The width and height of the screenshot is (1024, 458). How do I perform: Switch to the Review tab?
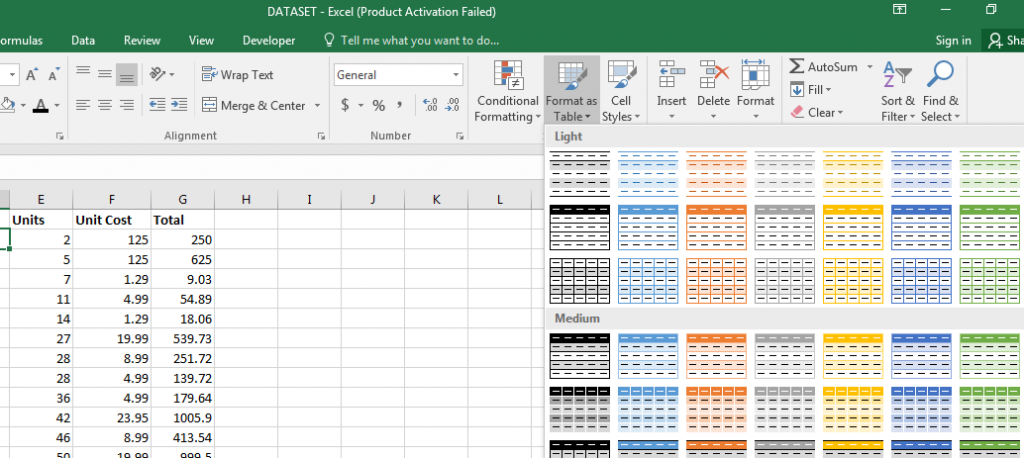[142, 41]
